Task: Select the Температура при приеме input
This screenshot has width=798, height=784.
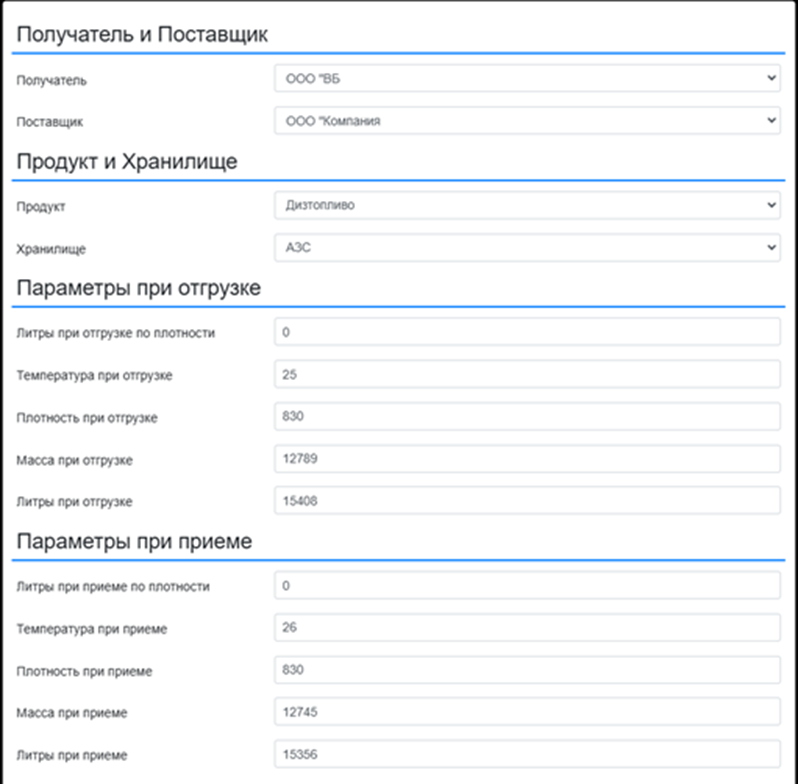Action: [527, 627]
